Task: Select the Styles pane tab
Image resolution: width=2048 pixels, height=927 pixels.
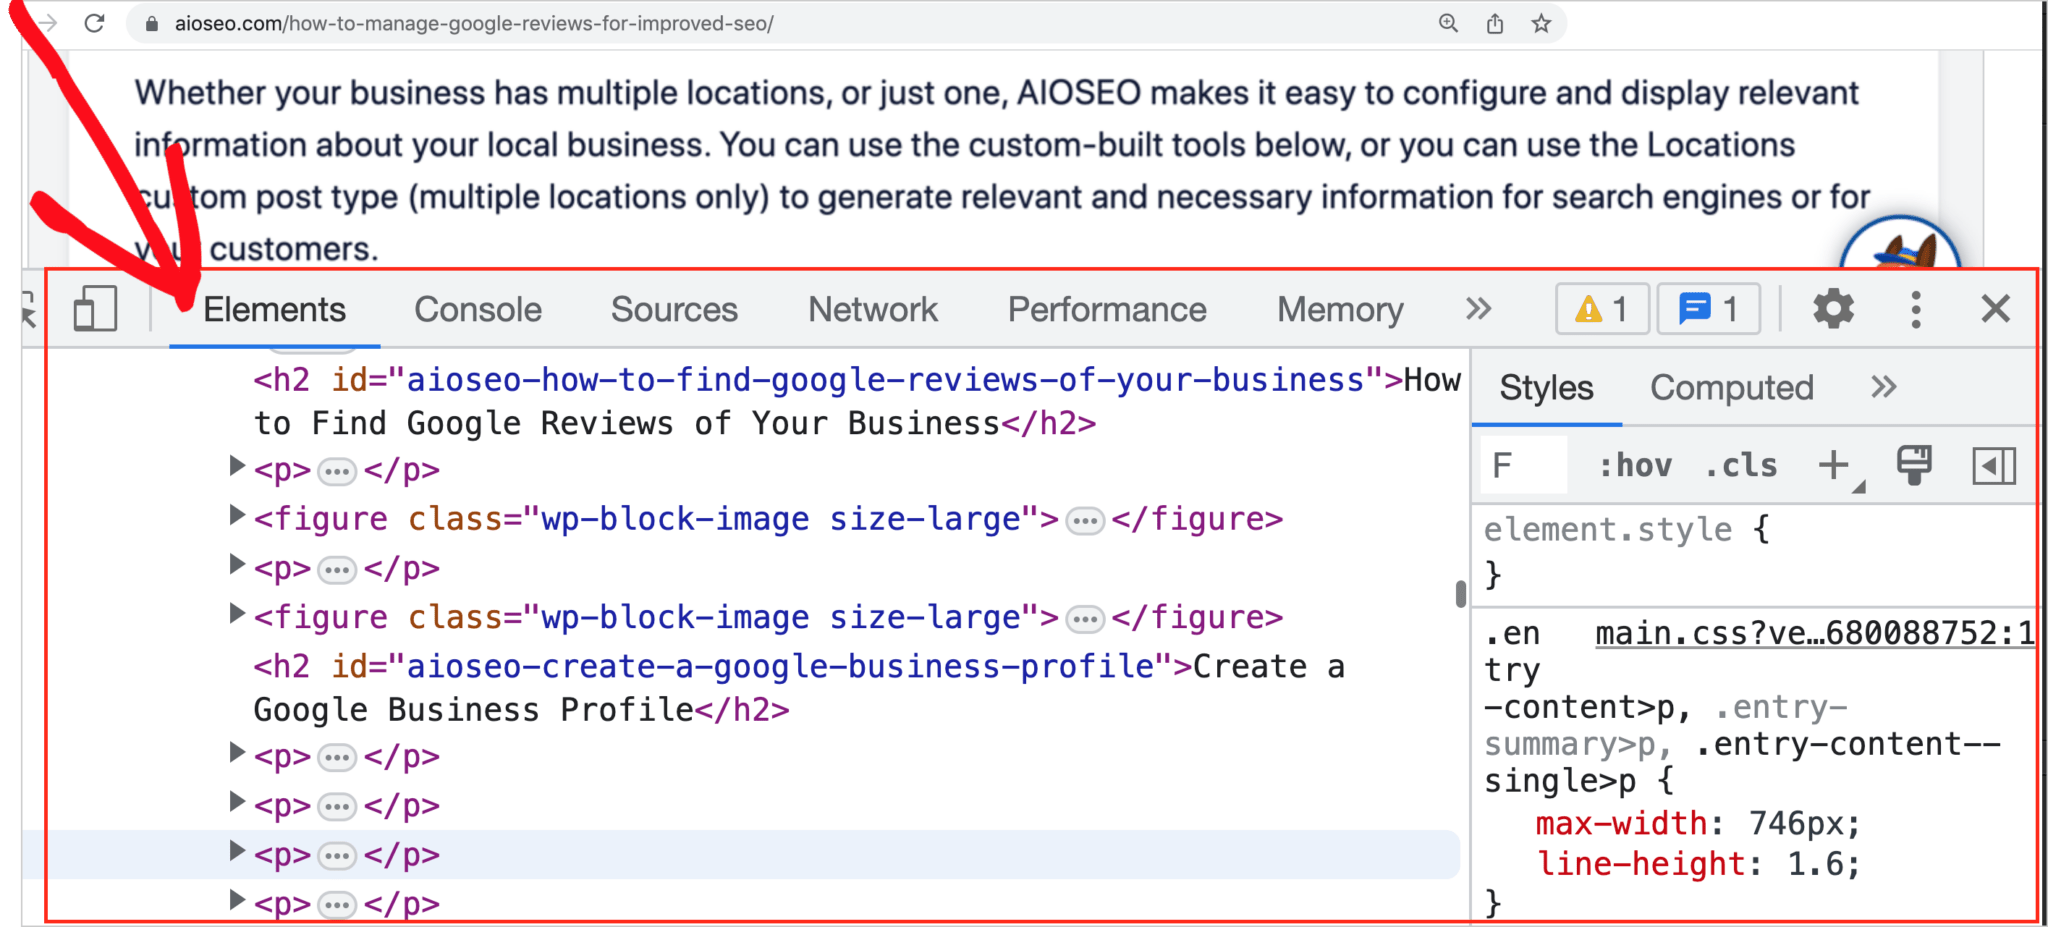Action: [1546, 388]
